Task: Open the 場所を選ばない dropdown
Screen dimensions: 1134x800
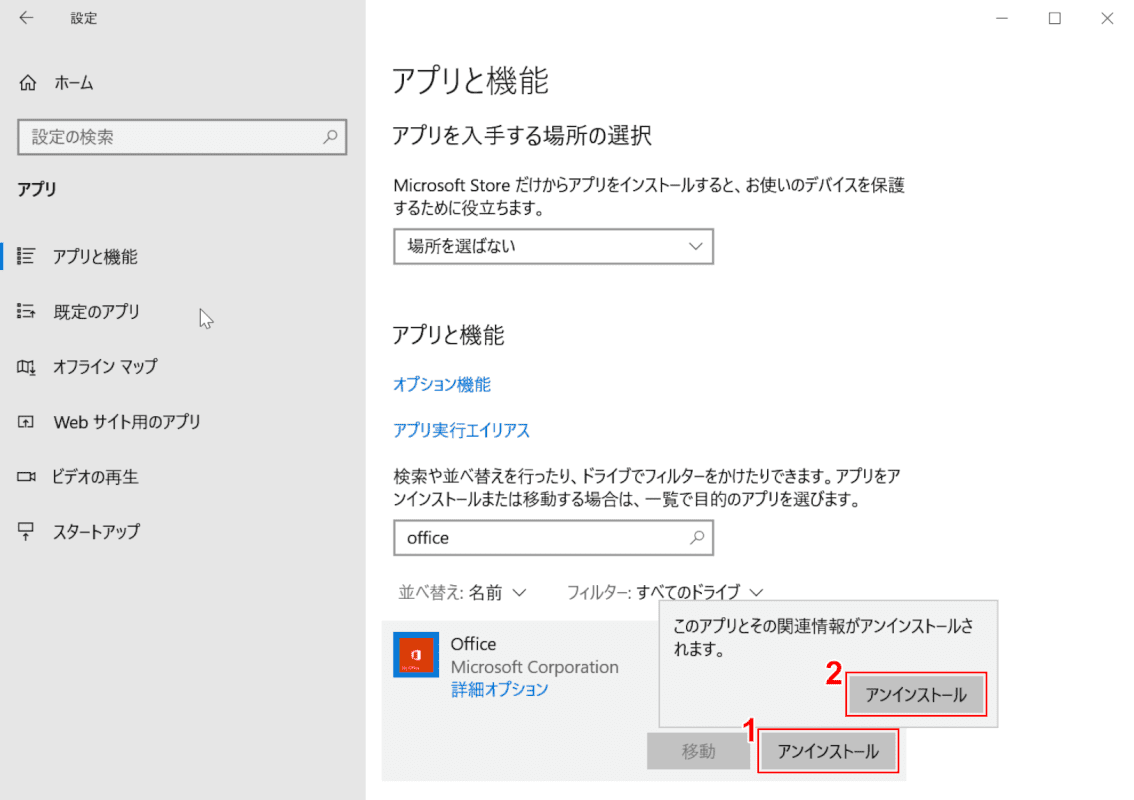Action: tap(553, 247)
